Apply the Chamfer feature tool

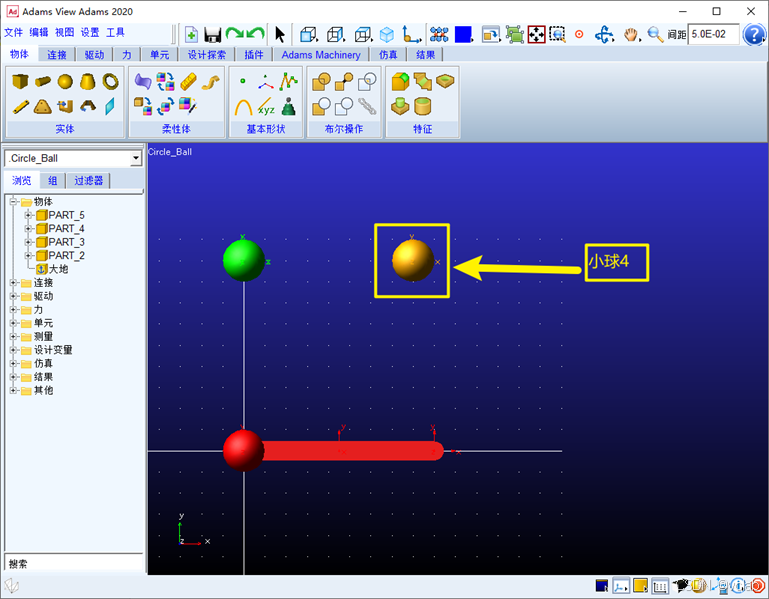pyautogui.click(x=423, y=81)
